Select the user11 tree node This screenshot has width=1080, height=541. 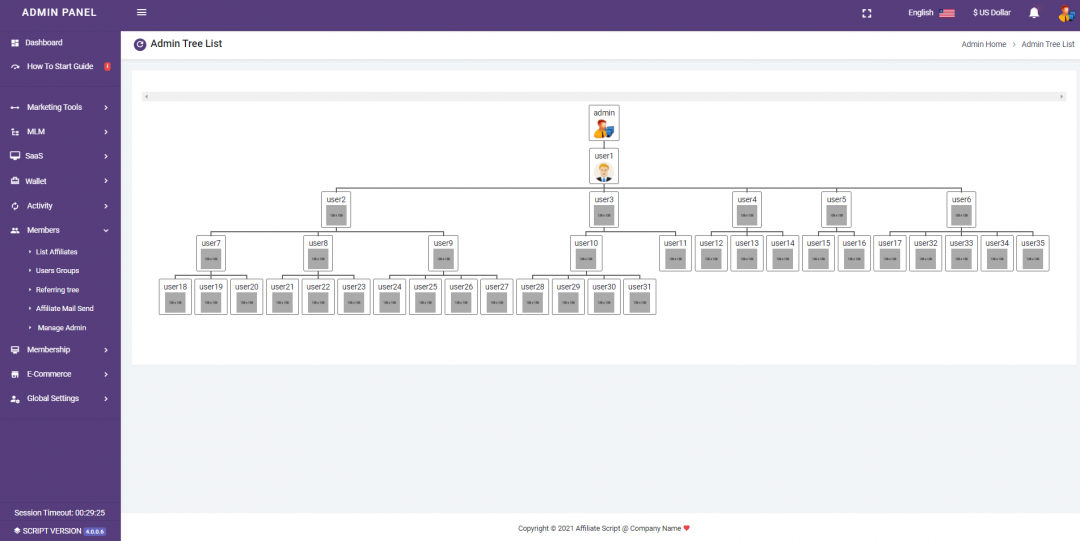click(x=675, y=253)
